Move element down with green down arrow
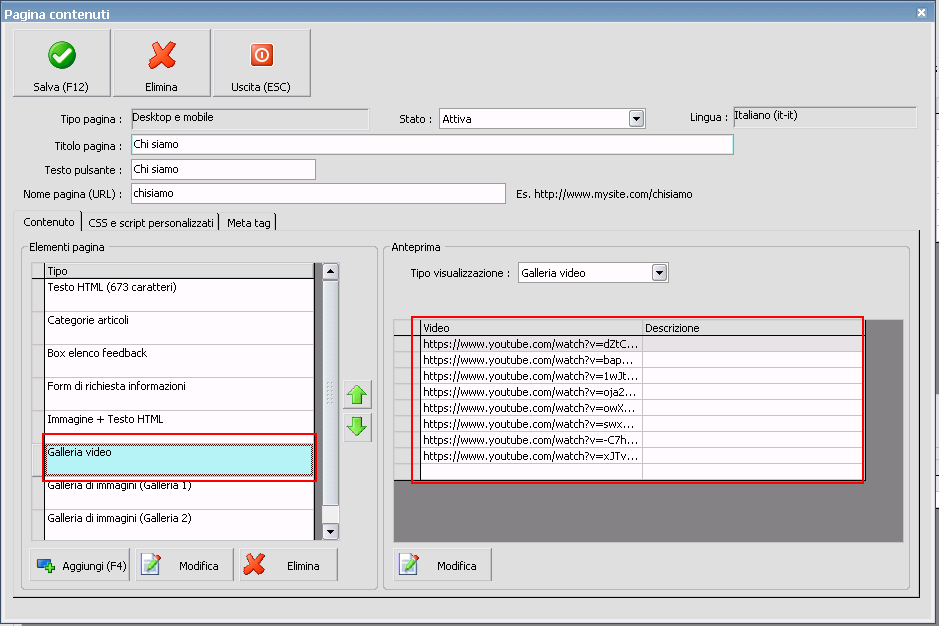 point(357,427)
